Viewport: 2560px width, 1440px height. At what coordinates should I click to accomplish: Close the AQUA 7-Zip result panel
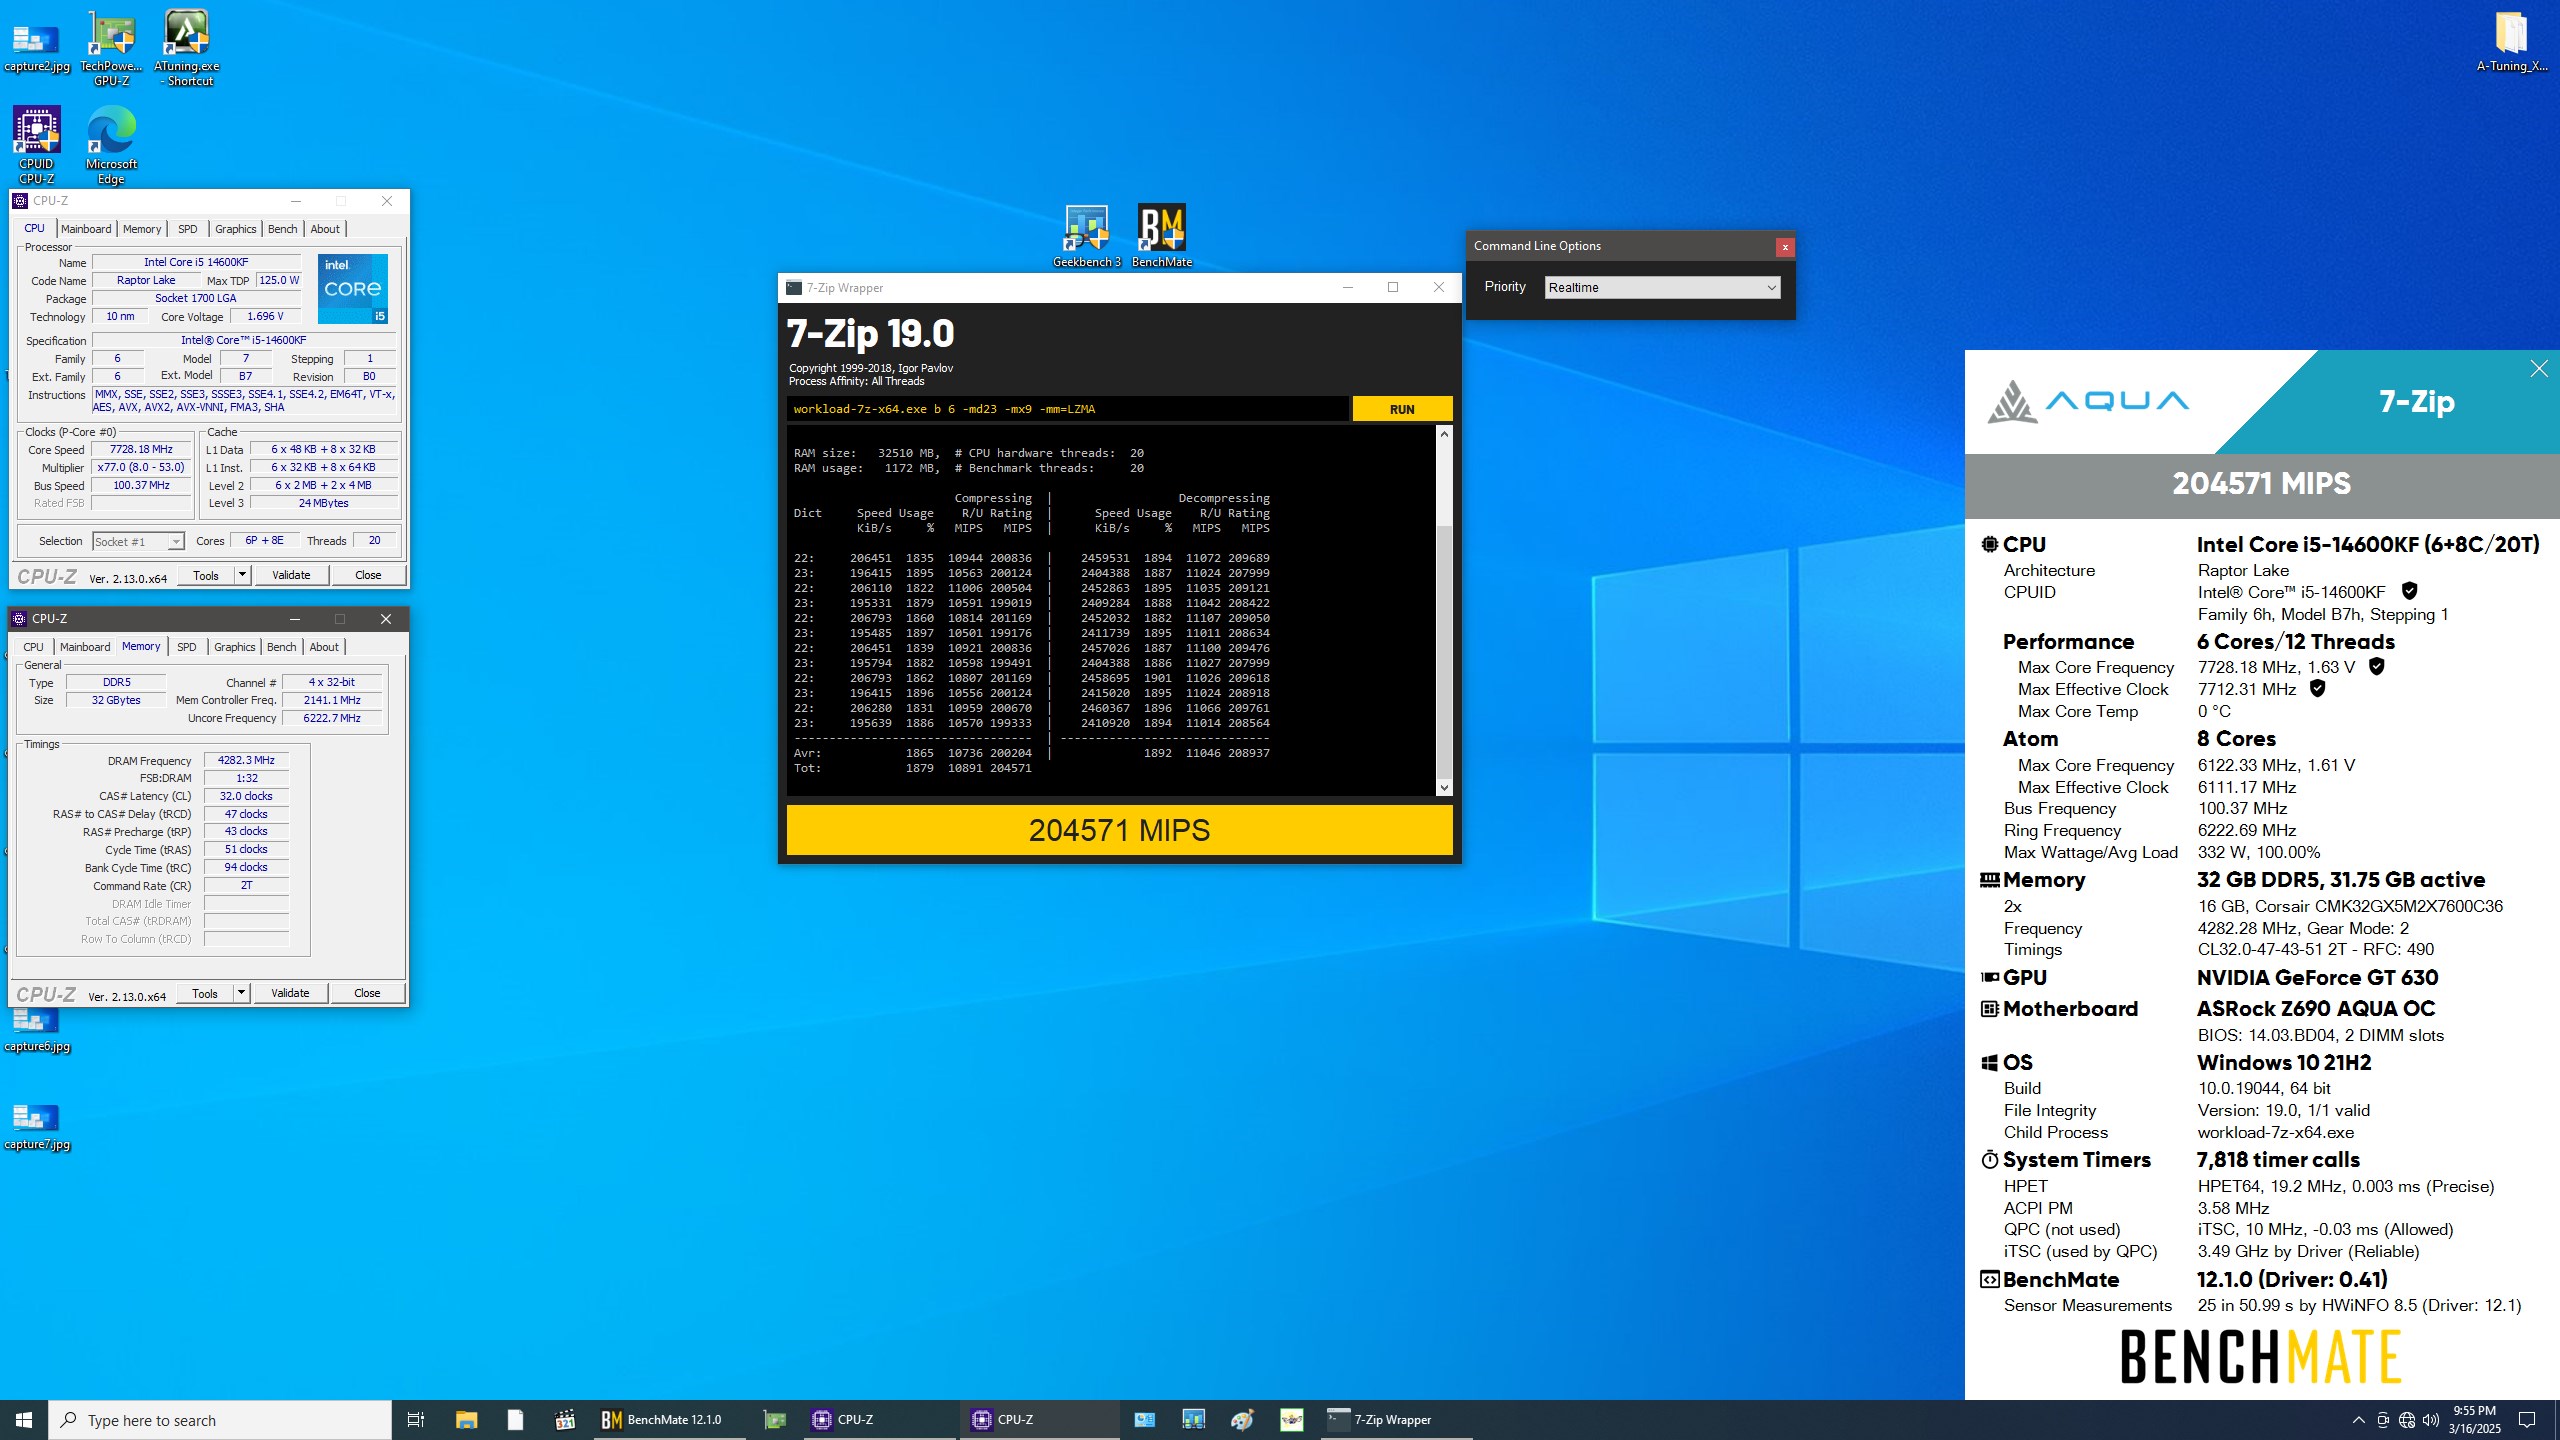(x=2539, y=369)
